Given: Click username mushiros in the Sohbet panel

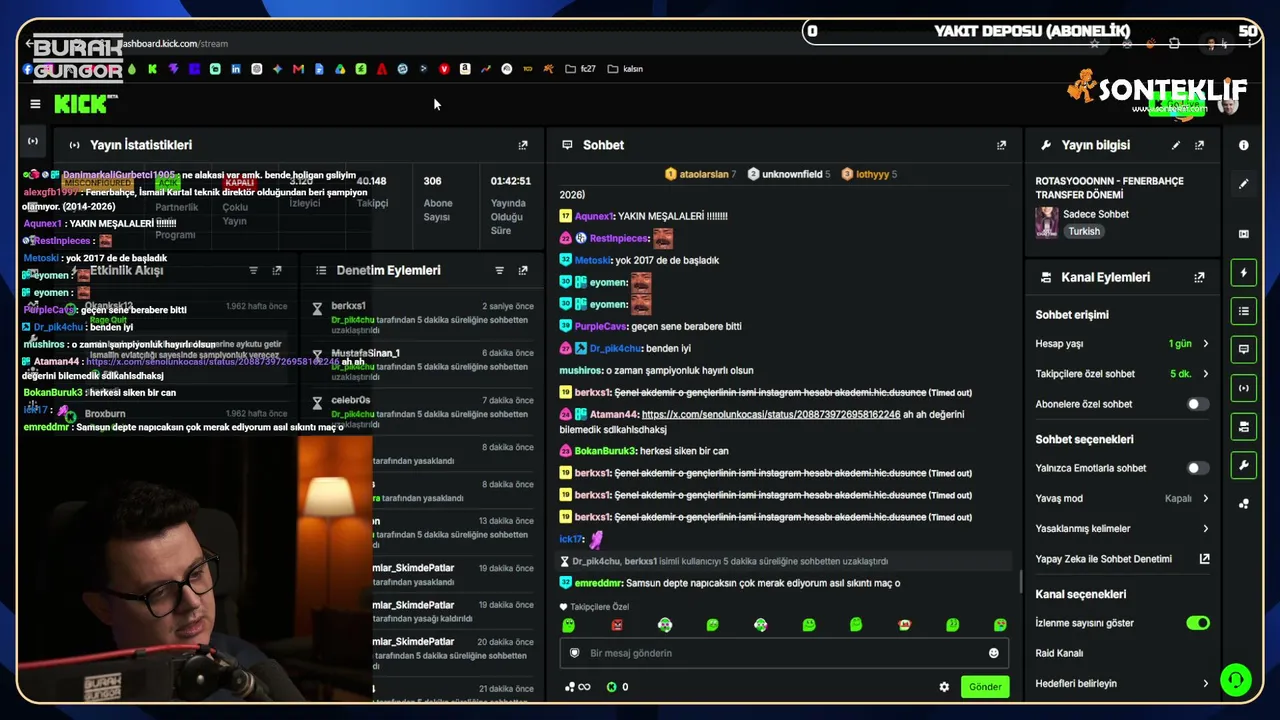Looking at the screenshot, I should pyautogui.click(x=581, y=370).
